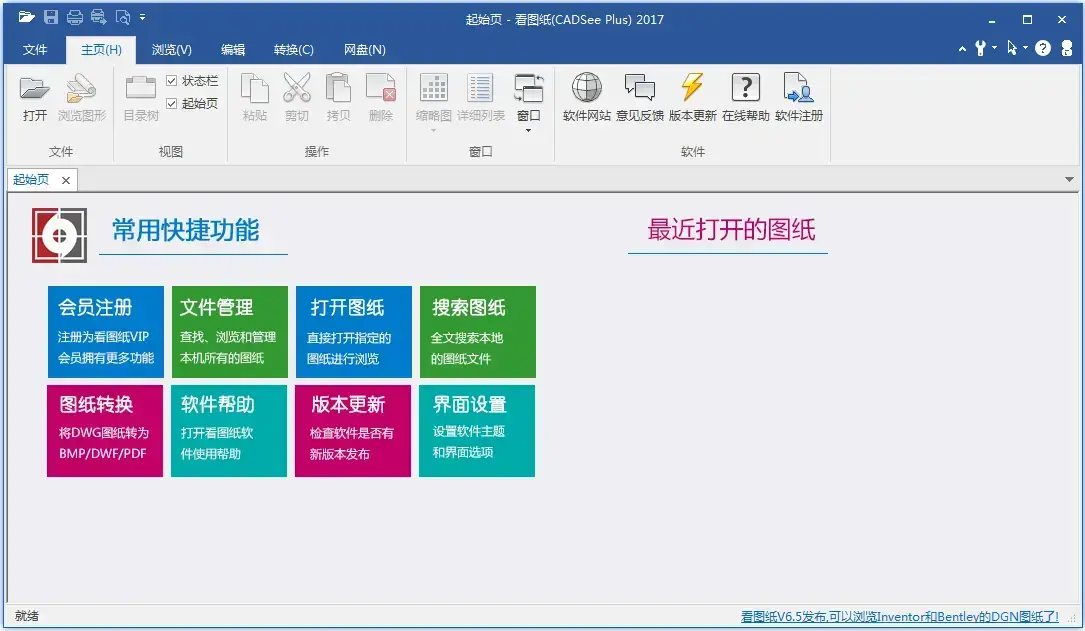The width and height of the screenshot is (1085, 631).
Task: Click the 图纸转换 tile
Action: tap(105, 430)
